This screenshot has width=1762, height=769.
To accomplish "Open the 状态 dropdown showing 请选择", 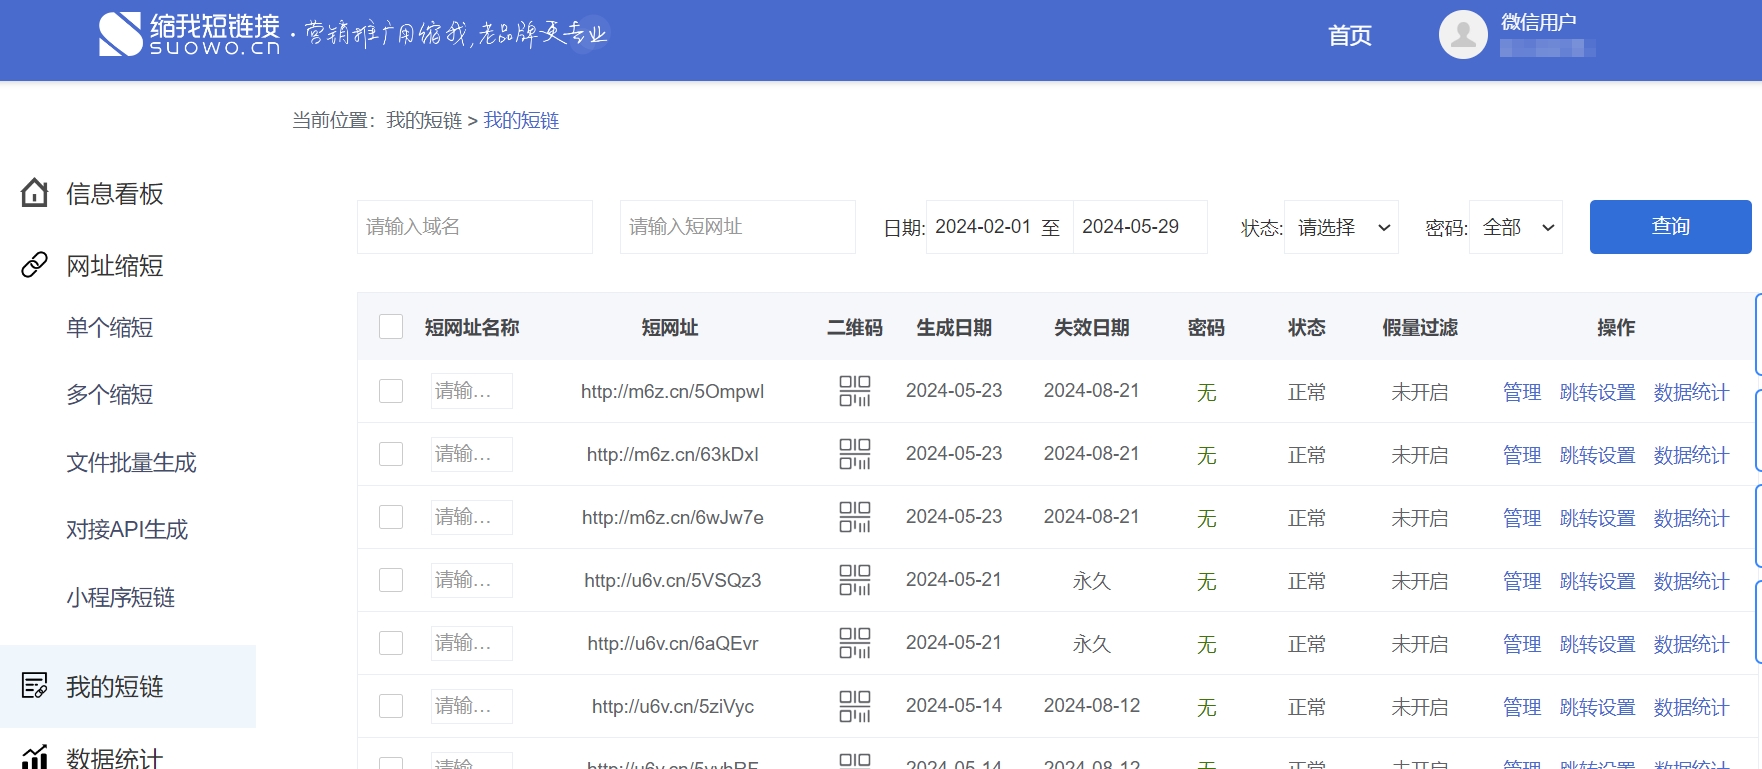I will coord(1340,227).
